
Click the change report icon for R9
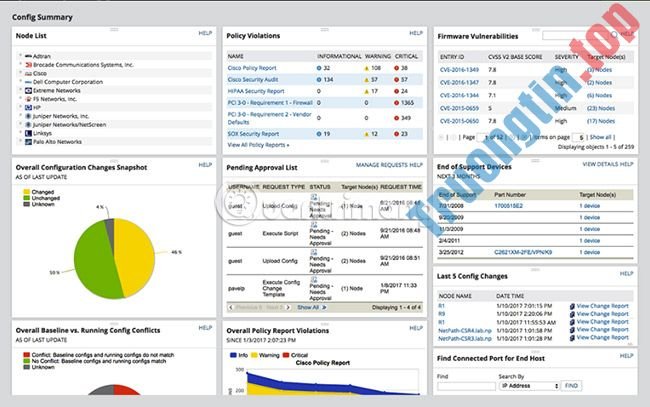click(572, 314)
